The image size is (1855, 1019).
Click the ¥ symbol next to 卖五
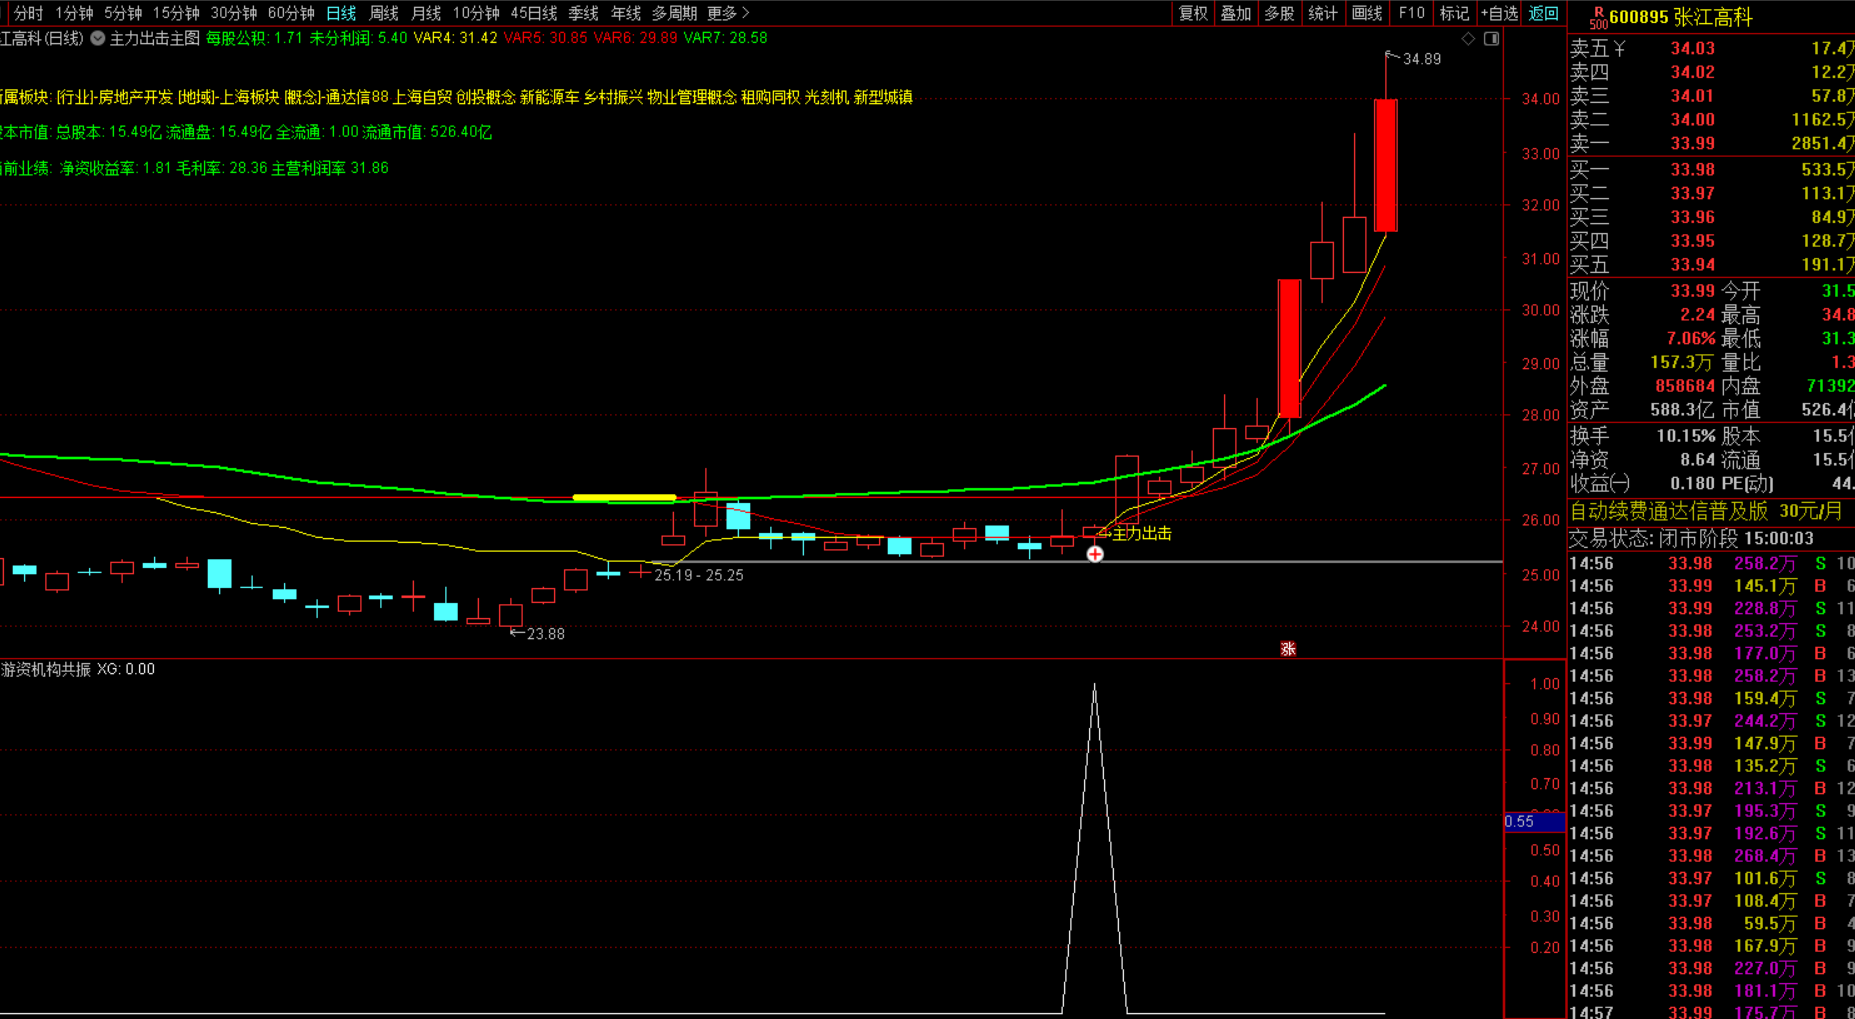pos(1619,48)
